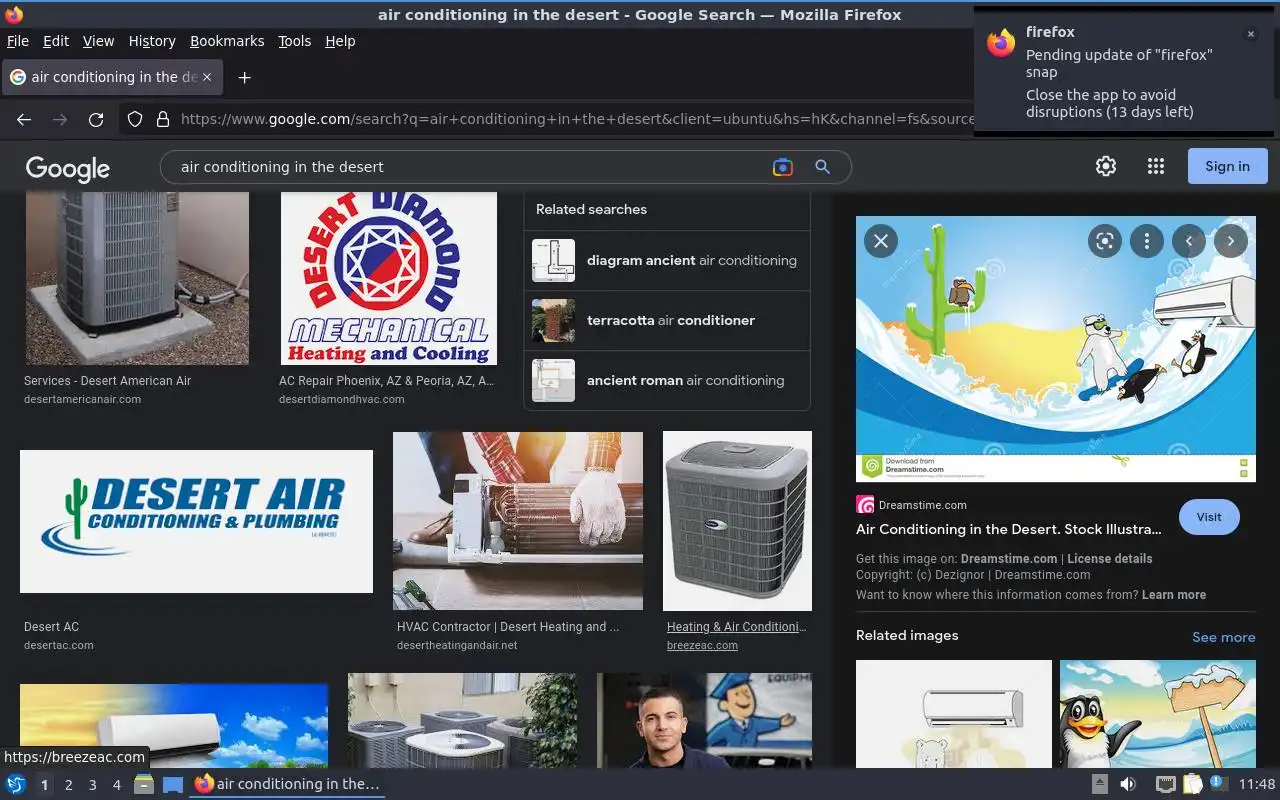Open See more related images
This screenshot has width=1280, height=800.
[x=1223, y=637]
